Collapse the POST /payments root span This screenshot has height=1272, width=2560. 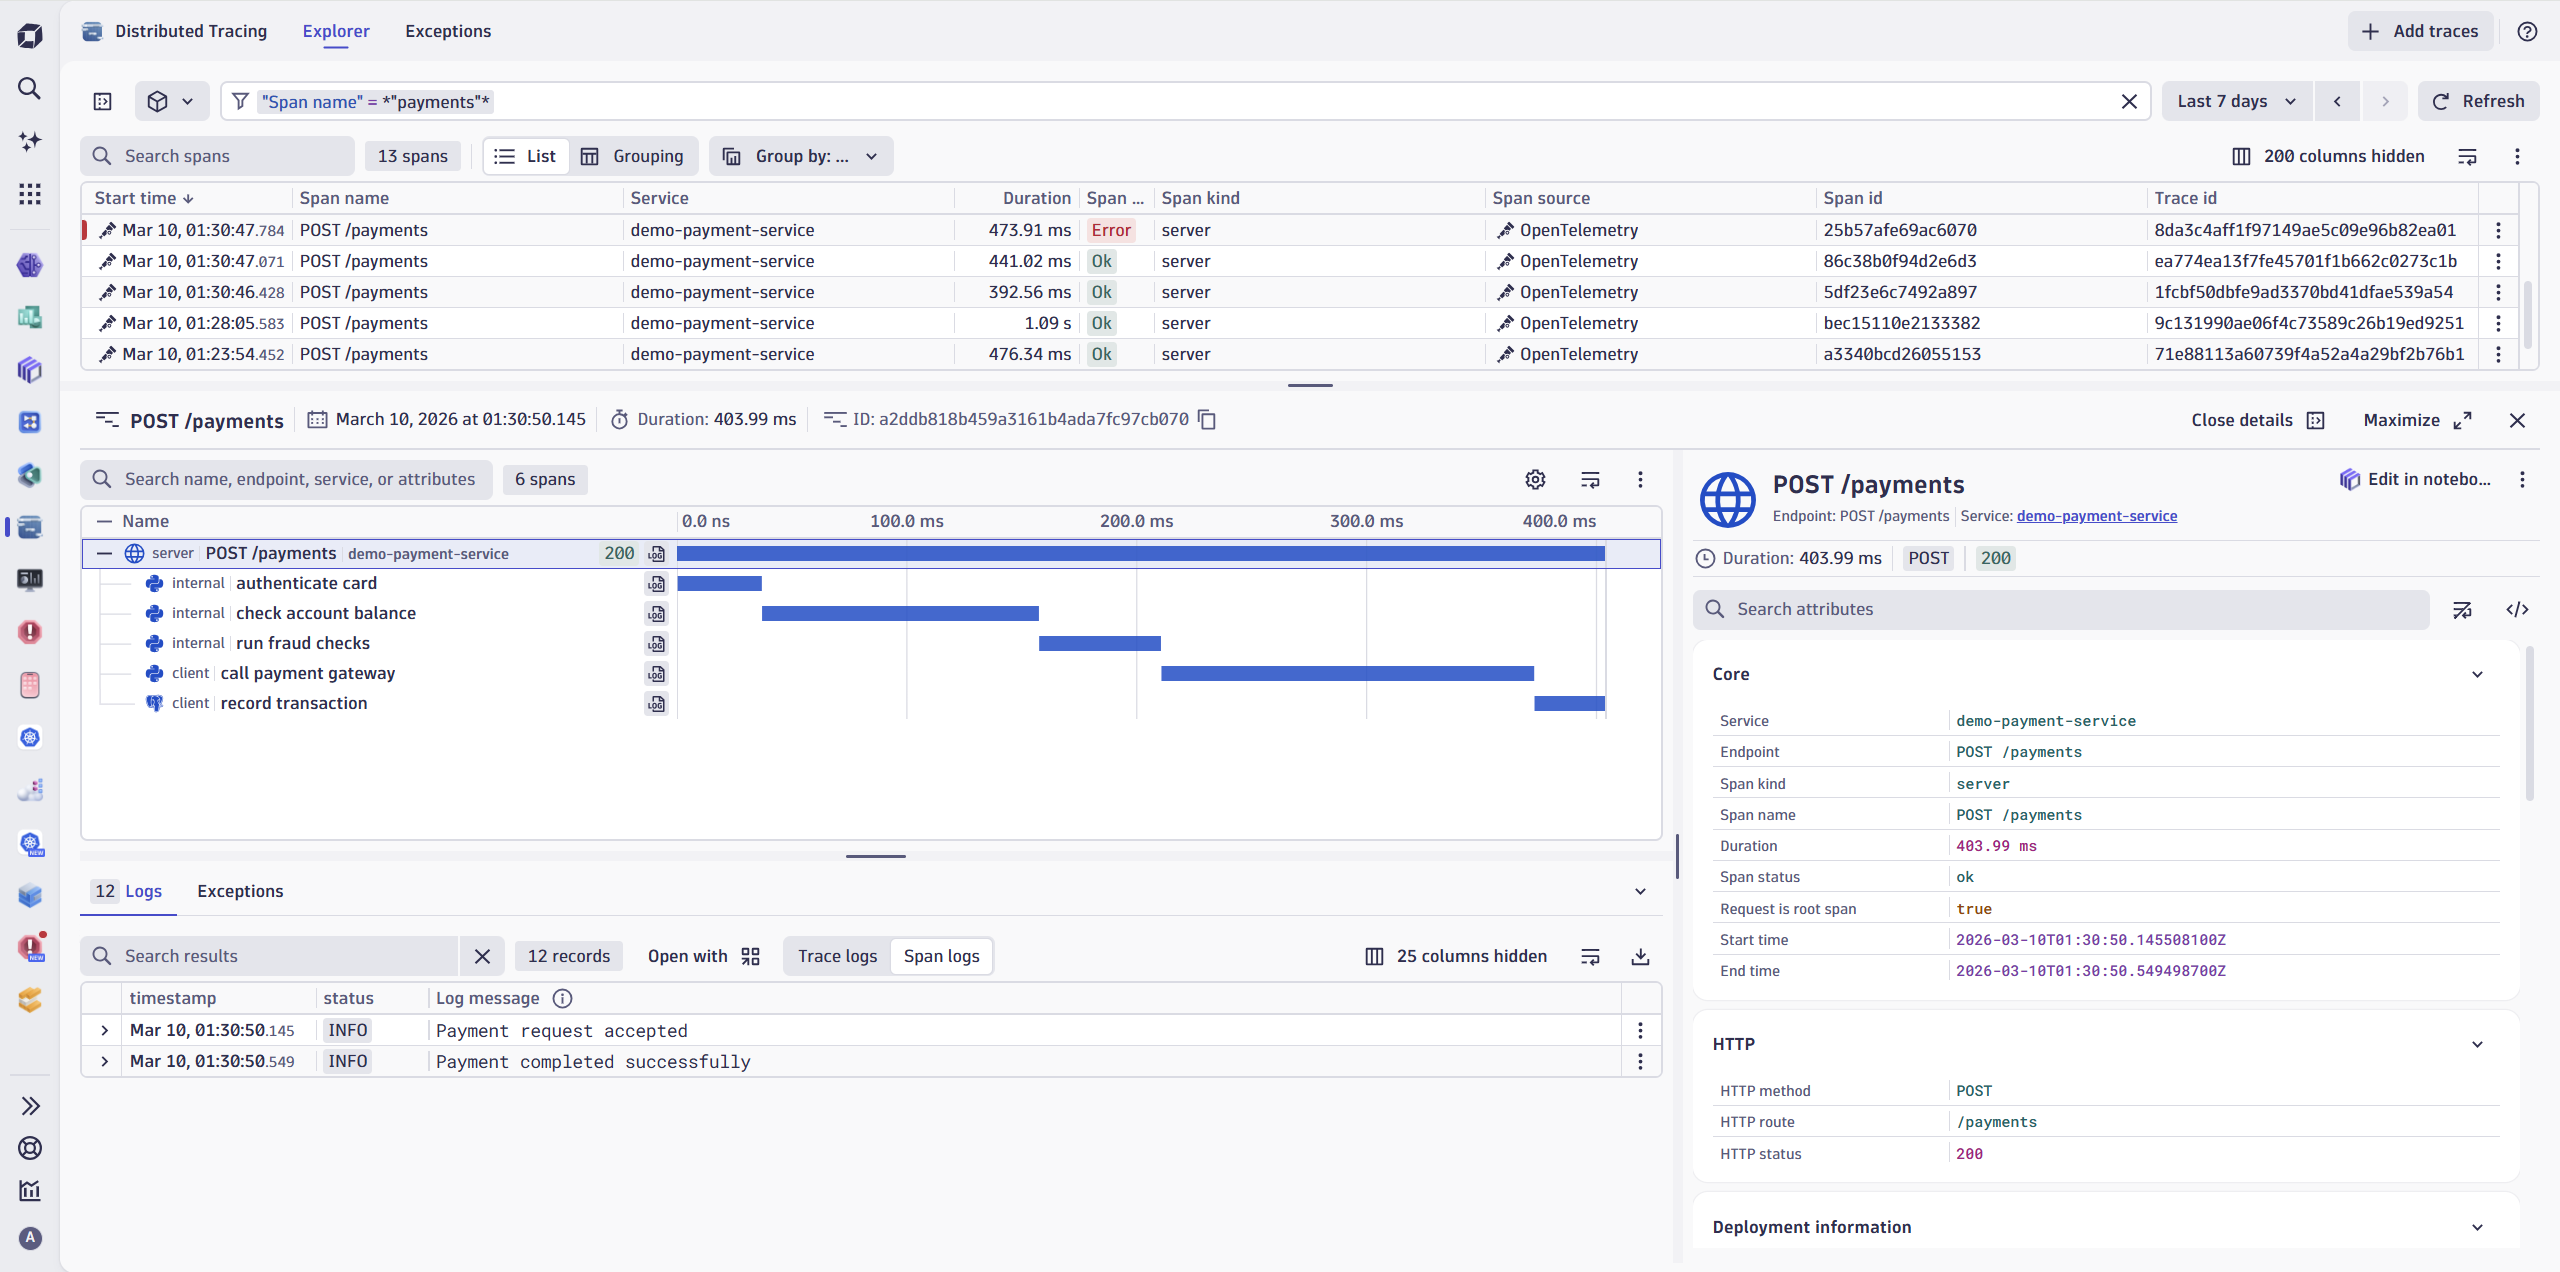pos(104,553)
